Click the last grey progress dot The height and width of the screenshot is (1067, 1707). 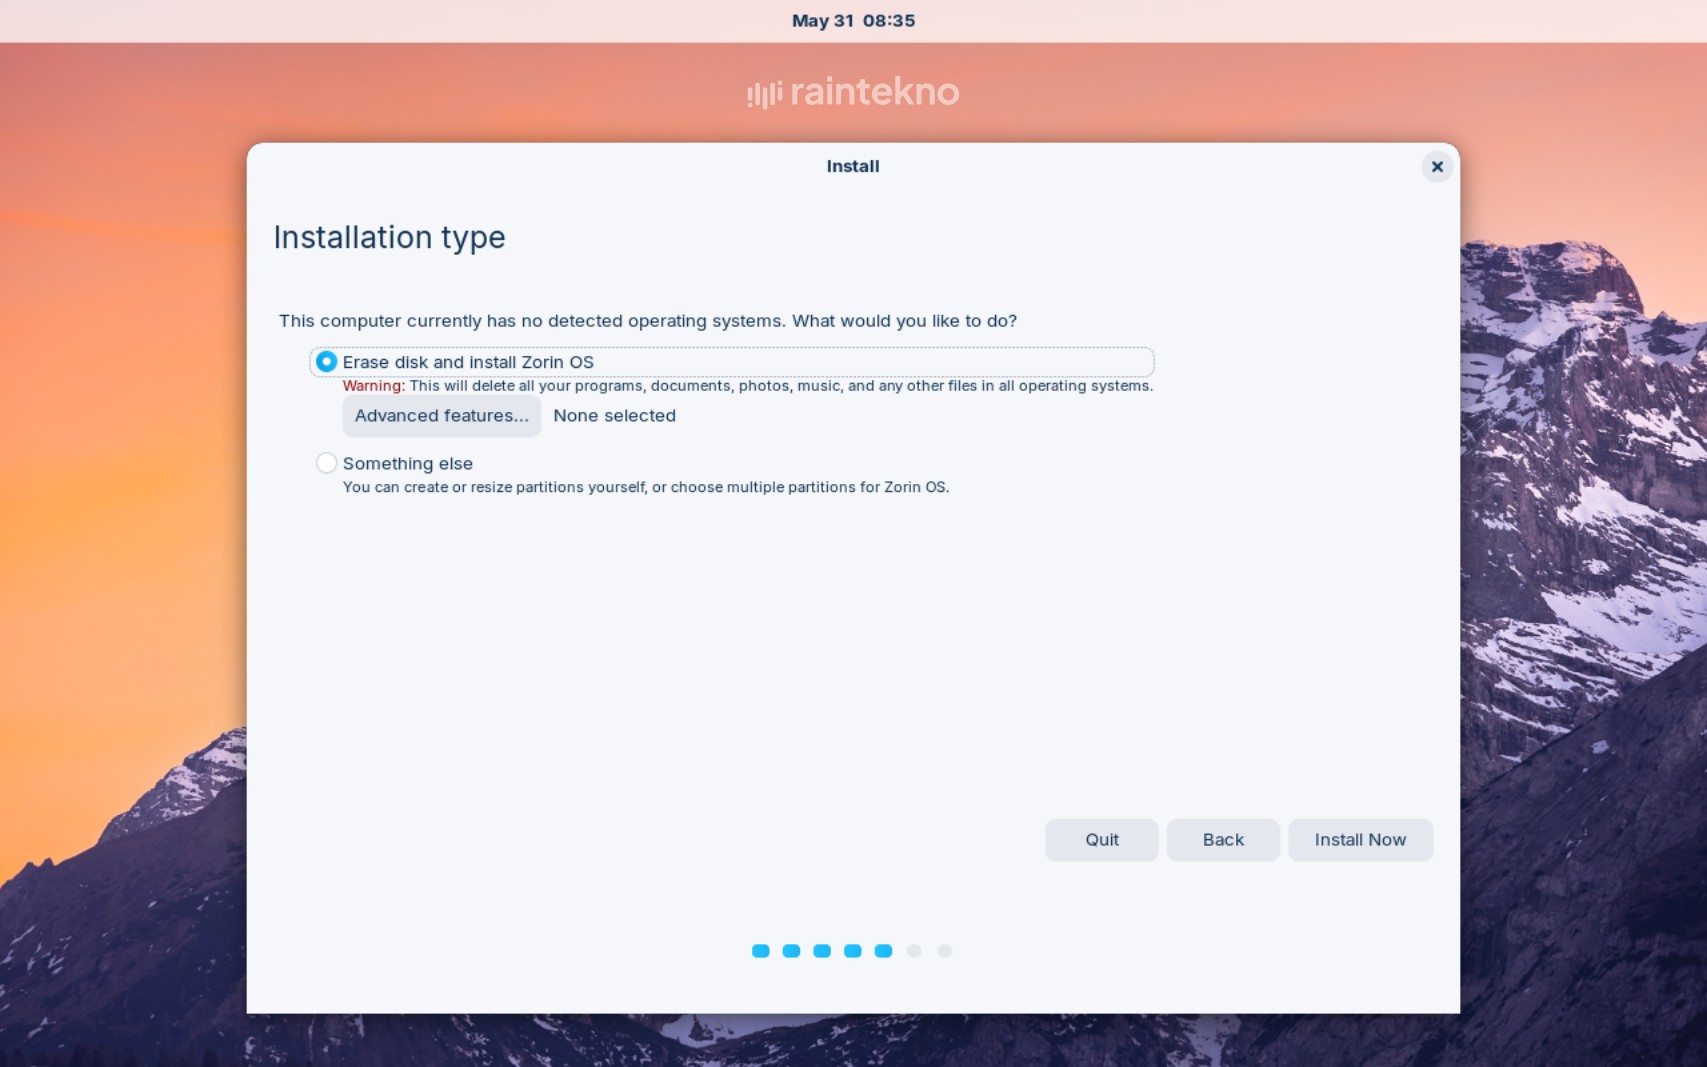[945, 951]
